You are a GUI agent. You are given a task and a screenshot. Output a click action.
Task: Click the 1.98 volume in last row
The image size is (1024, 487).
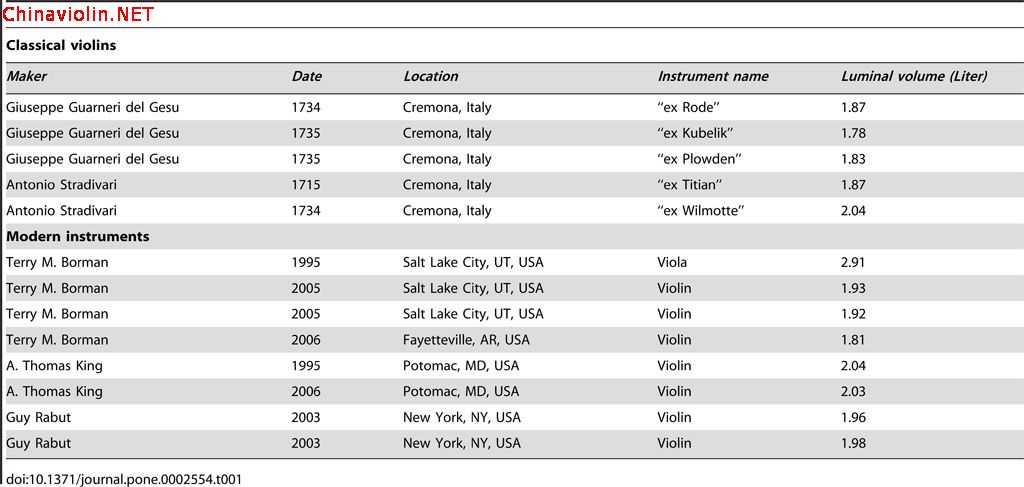point(854,443)
